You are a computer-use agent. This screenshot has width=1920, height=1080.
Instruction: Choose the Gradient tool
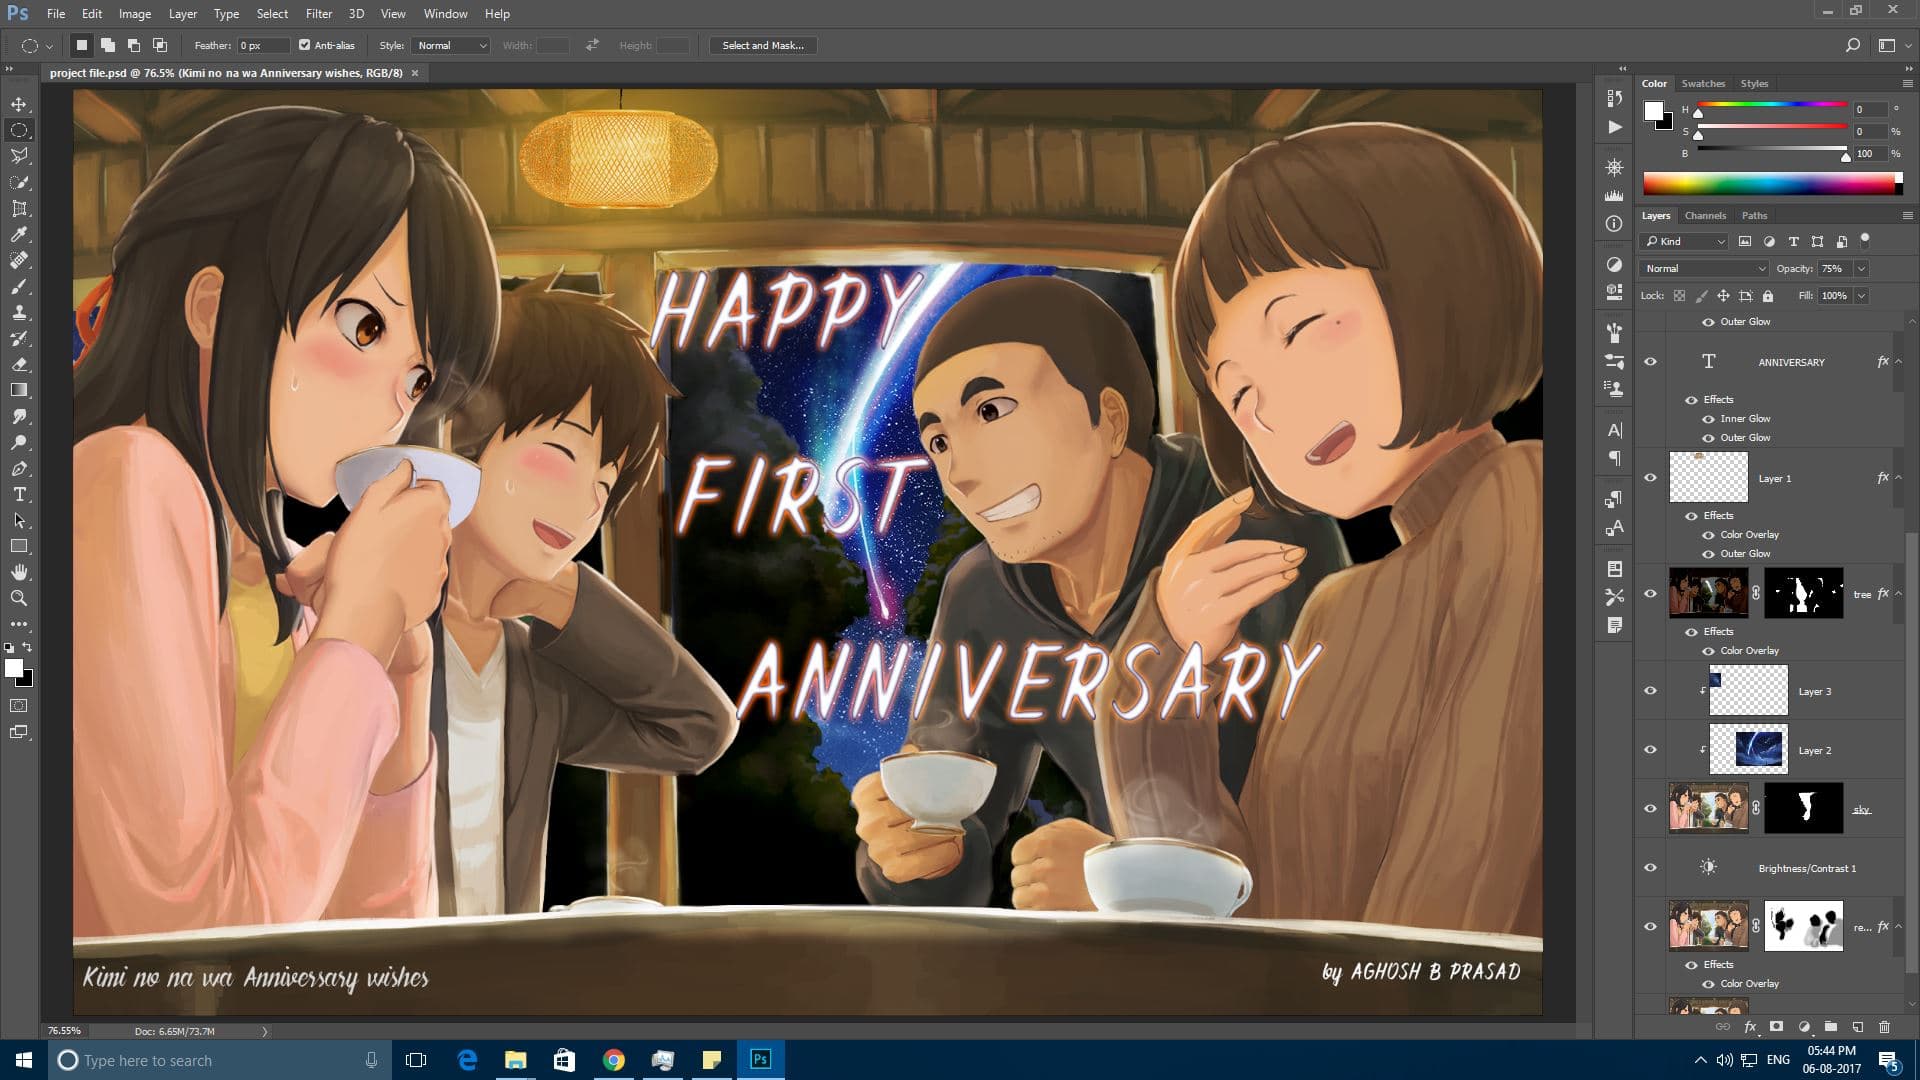18,390
